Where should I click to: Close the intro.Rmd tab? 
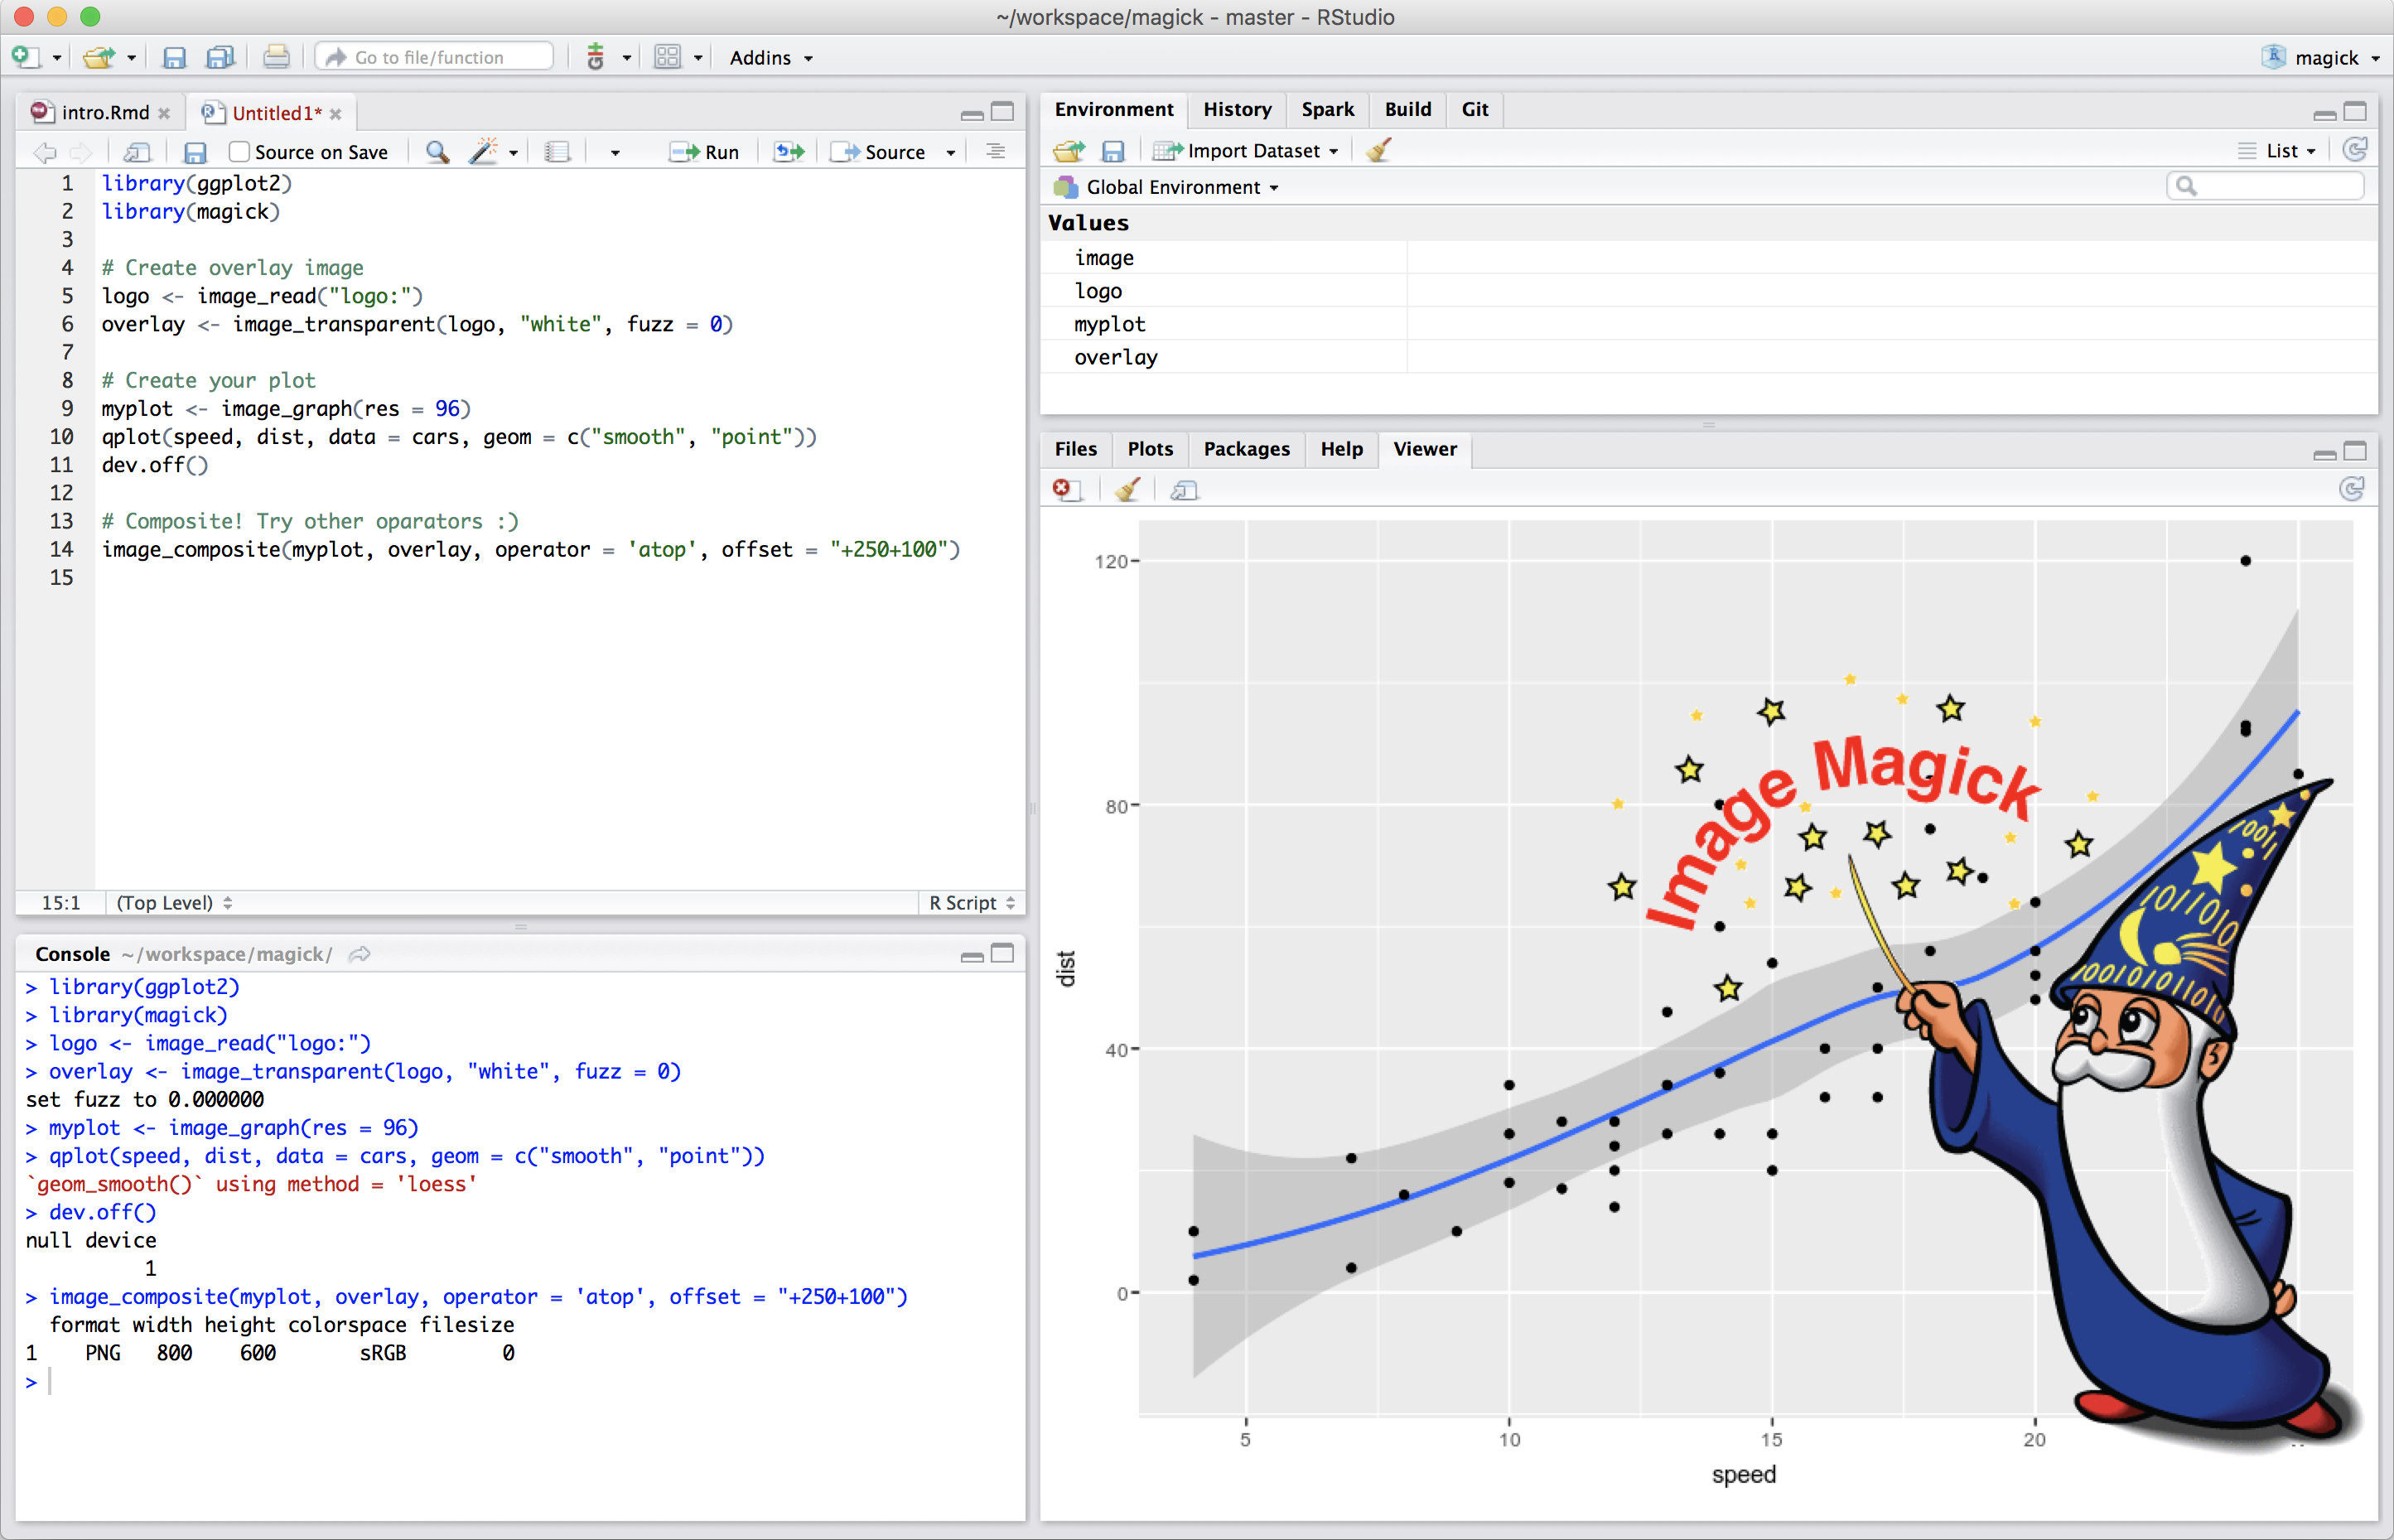click(x=164, y=113)
